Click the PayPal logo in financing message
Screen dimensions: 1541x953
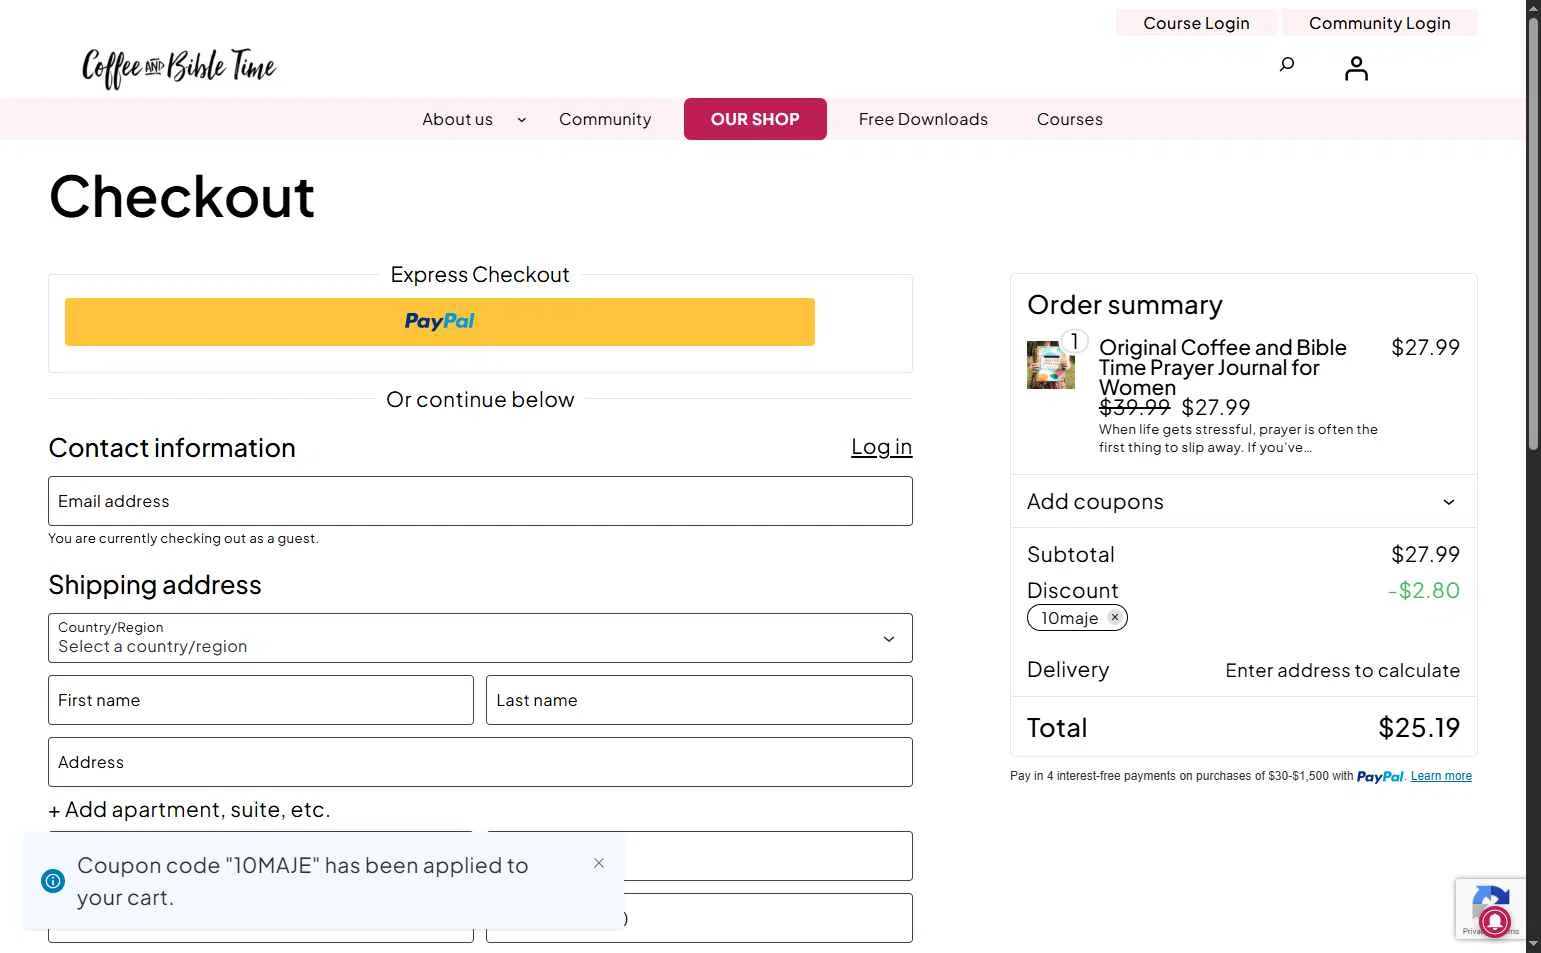1380,777
